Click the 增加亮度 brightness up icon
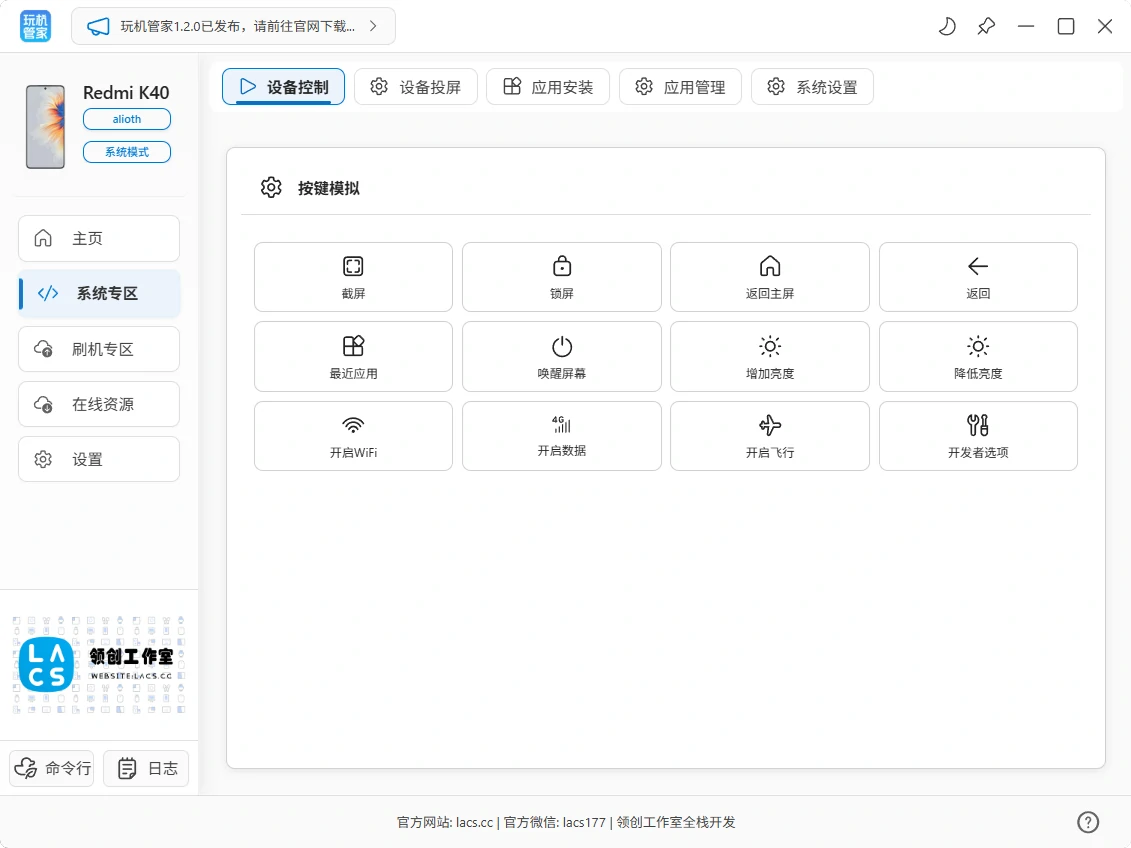This screenshot has height=848, width=1131. (770, 346)
